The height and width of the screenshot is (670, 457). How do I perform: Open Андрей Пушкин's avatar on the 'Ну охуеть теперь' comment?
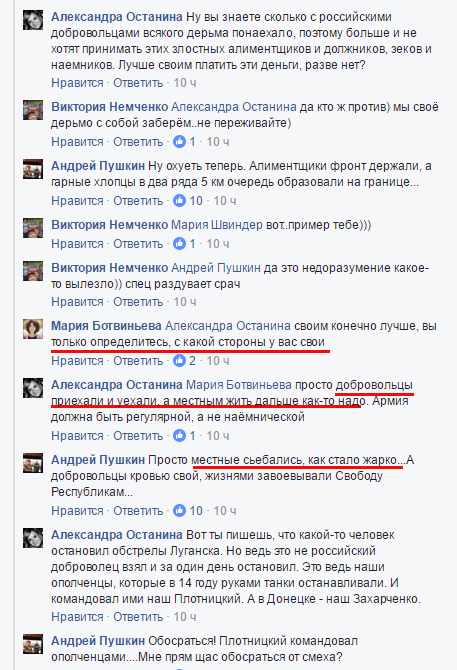coord(33,169)
